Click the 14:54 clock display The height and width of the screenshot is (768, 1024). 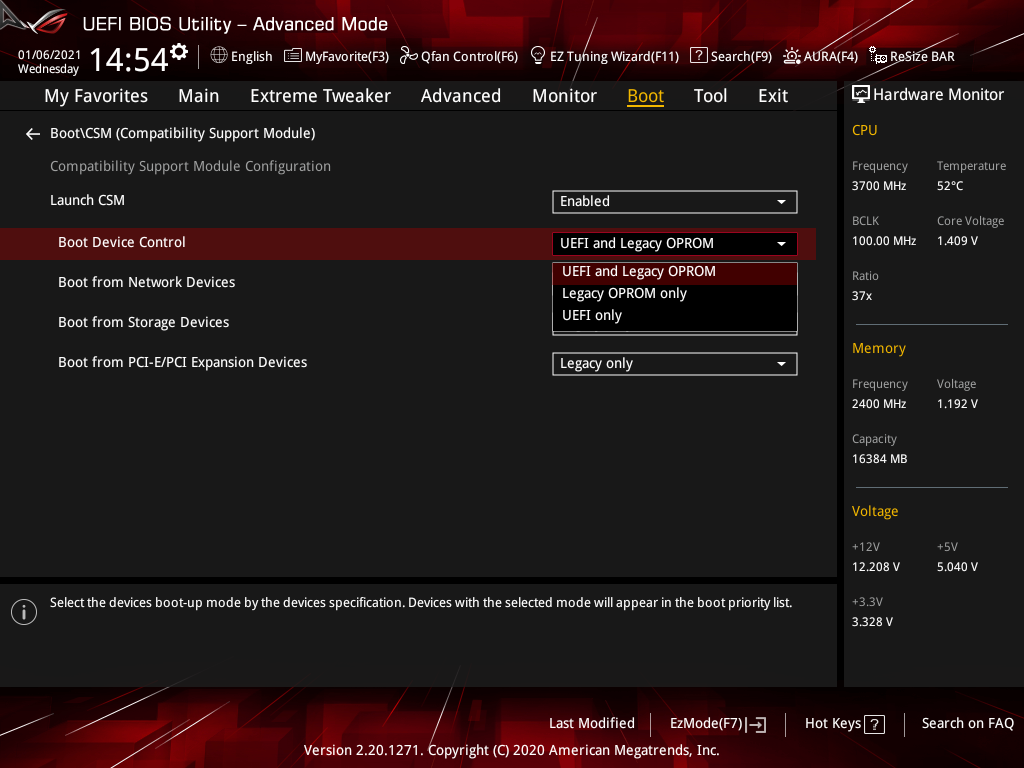[128, 59]
